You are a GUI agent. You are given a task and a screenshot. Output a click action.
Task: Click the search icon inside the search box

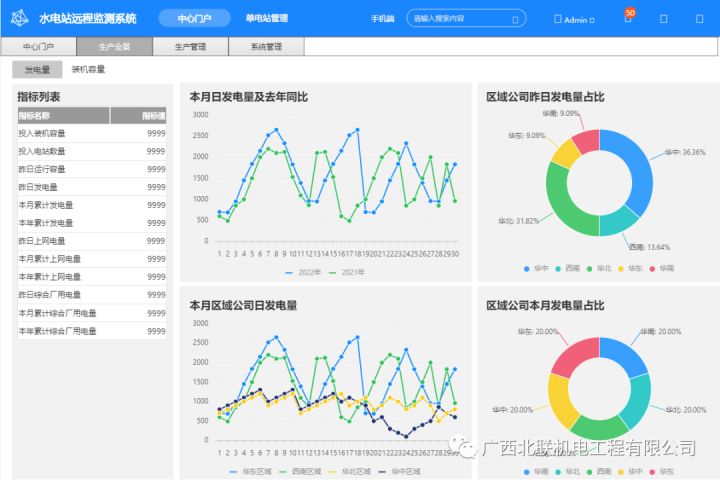[x=516, y=19]
